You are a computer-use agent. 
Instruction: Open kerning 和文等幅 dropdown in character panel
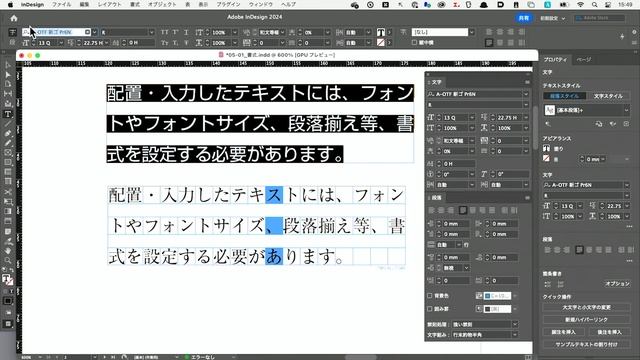[472, 141]
